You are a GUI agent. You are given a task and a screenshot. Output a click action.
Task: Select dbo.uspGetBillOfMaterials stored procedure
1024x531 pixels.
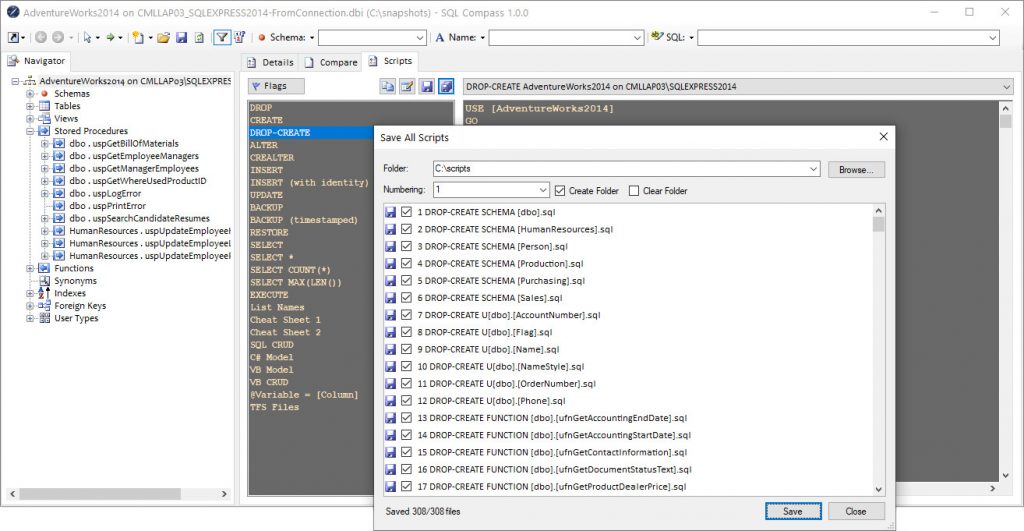point(123,143)
